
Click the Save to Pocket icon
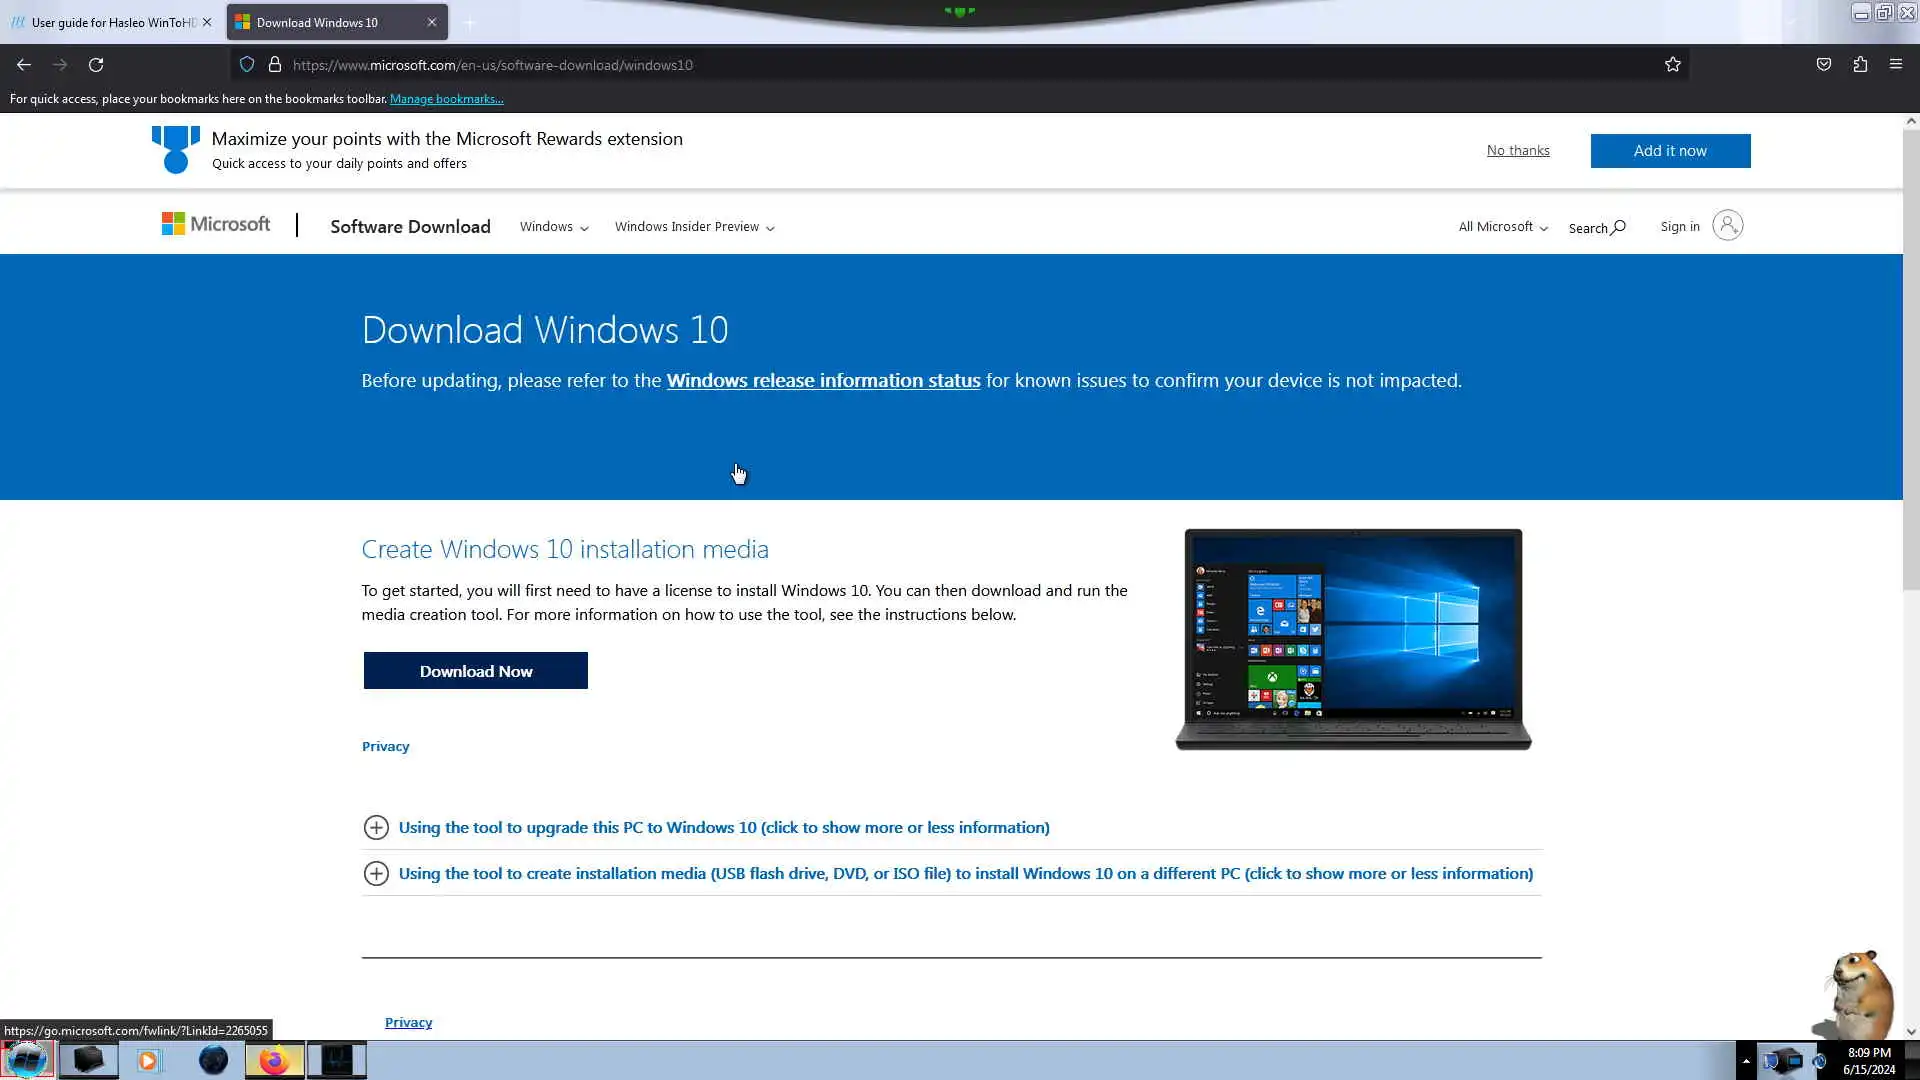[1824, 65]
